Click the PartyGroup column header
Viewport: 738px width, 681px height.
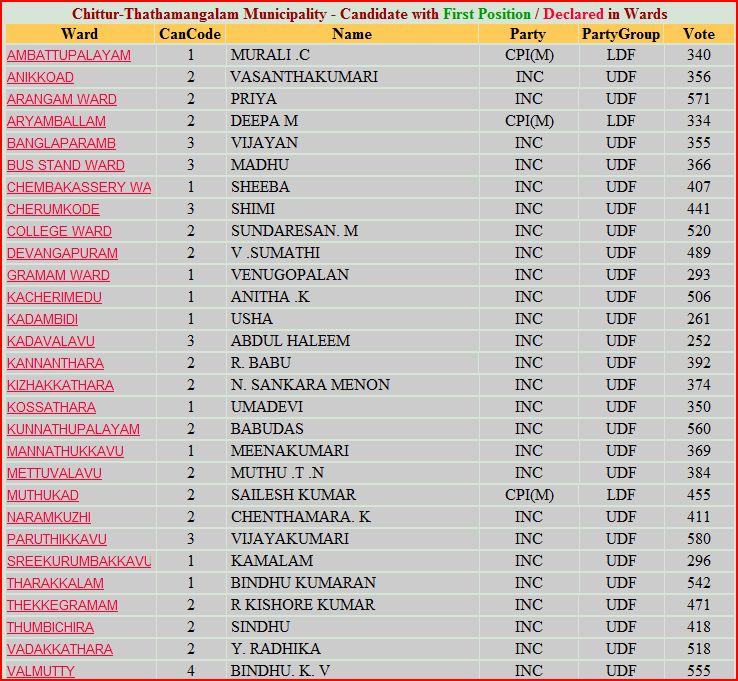pyautogui.click(x=621, y=34)
